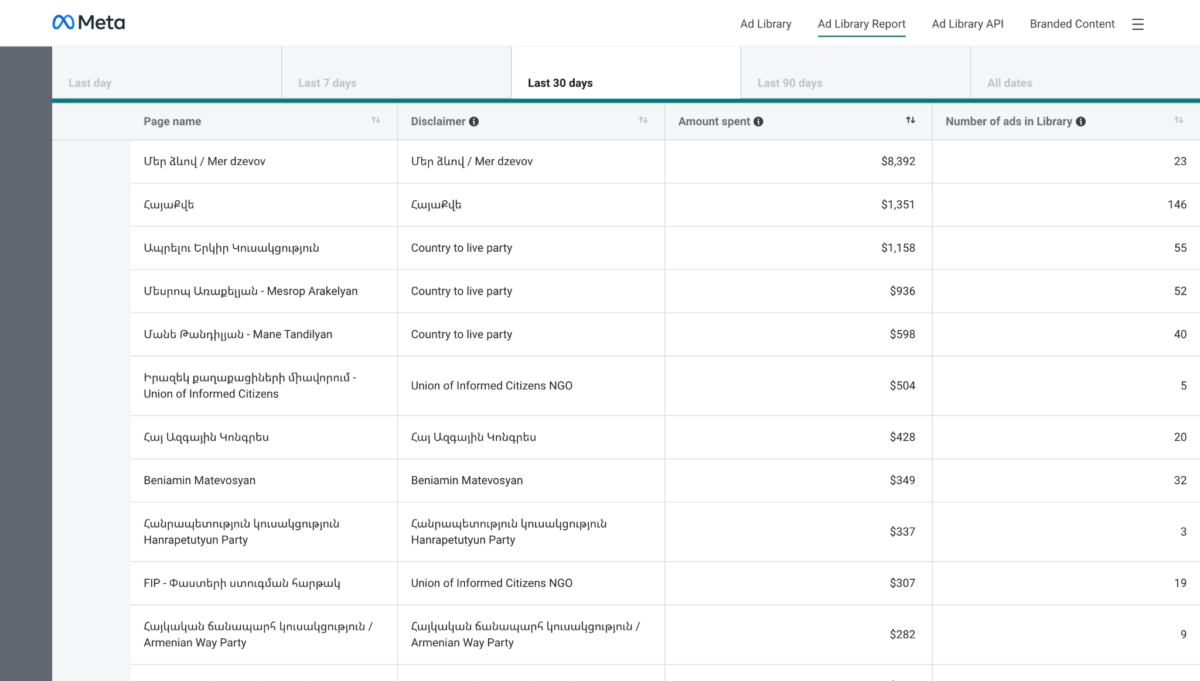Select the Mane Tandilyan row

tap(238, 335)
